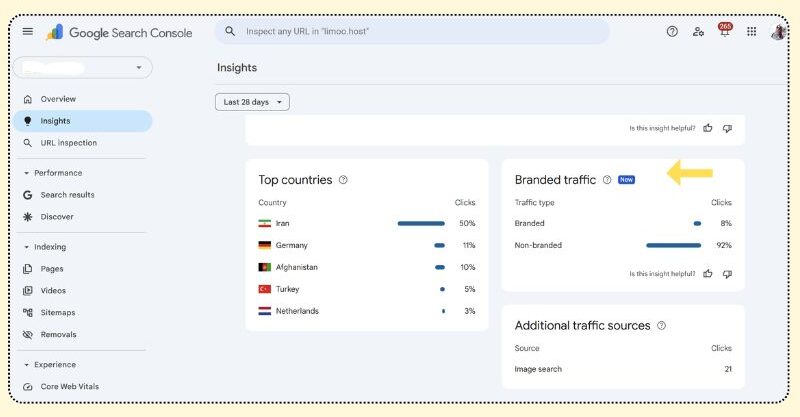The height and width of the screenshot is (417, 800).
Task: Click the Image search source row
Action: click(623, 369)
